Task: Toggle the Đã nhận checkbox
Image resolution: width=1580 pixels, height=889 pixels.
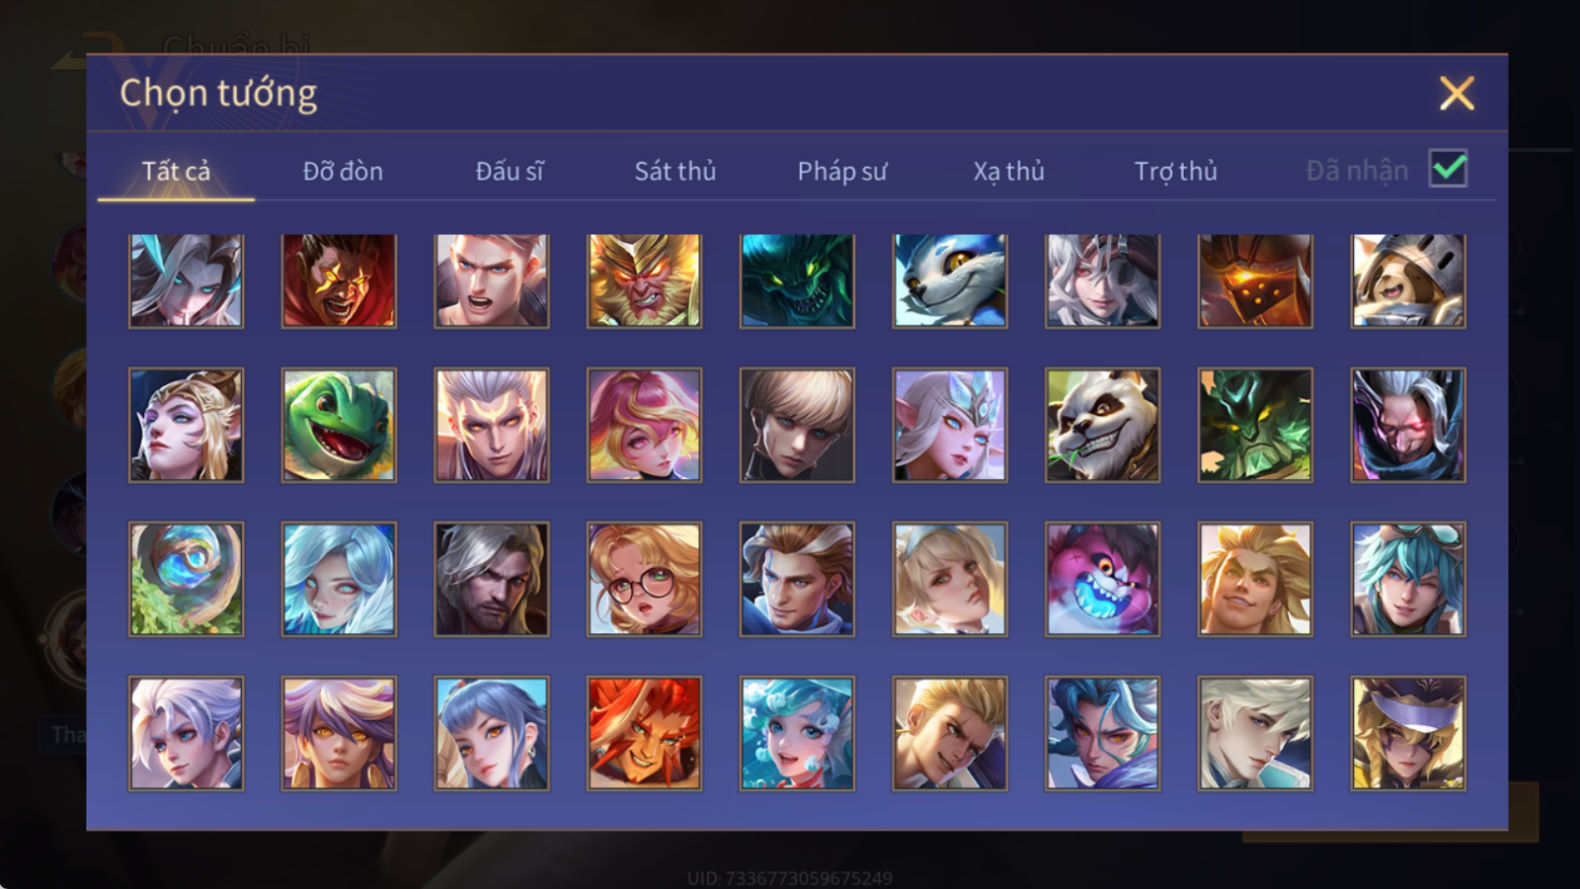Action: (1448, 169)
